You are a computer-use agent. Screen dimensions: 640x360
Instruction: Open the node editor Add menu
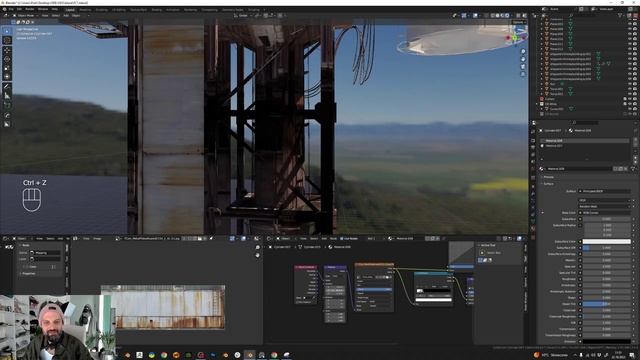click(324, 238)
